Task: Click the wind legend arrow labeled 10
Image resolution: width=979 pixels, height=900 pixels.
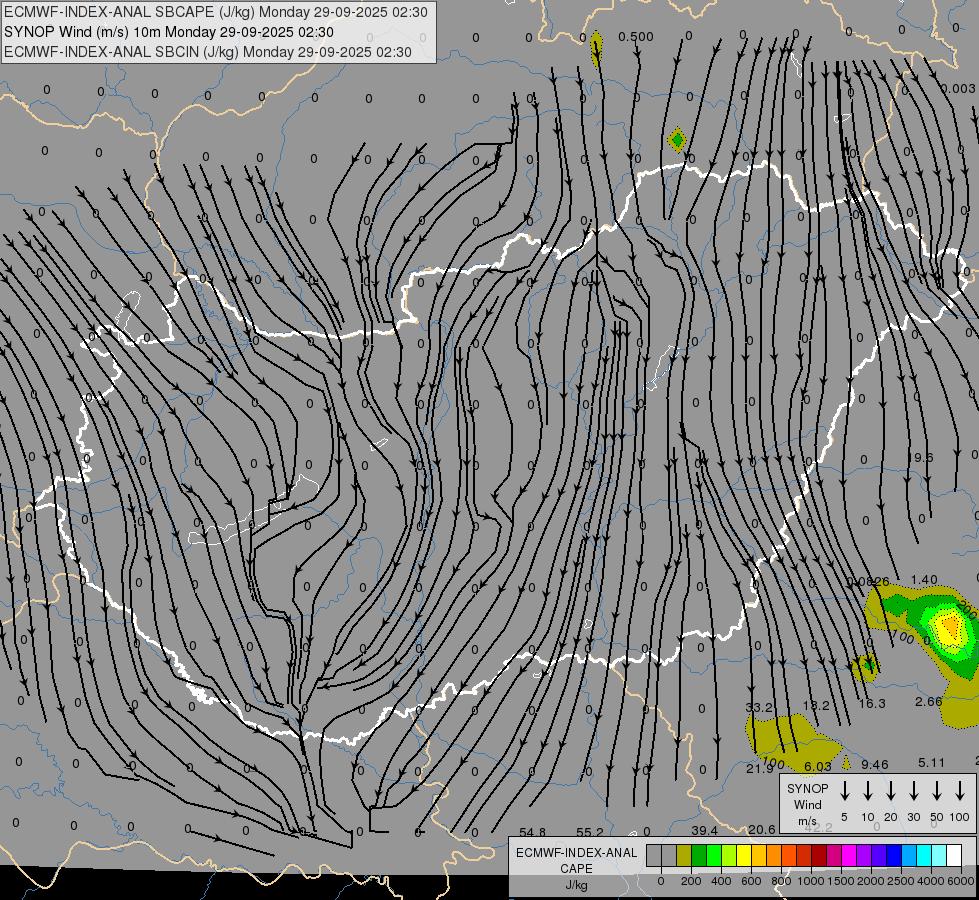Action: [x=867, y=790]
